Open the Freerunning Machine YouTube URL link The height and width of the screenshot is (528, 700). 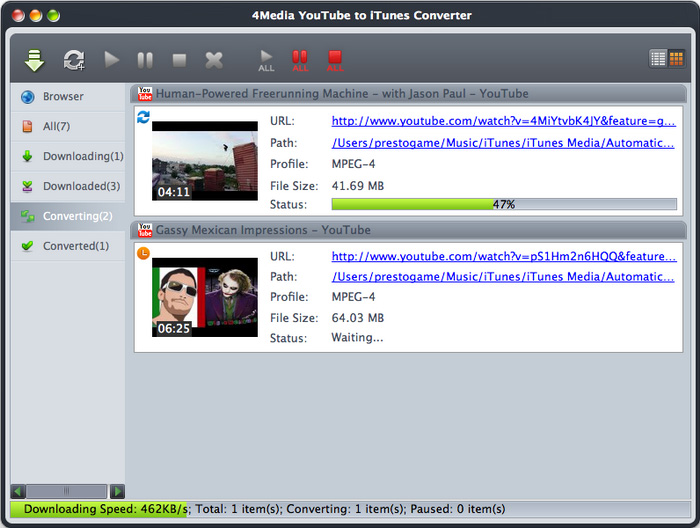coord(503,121)
